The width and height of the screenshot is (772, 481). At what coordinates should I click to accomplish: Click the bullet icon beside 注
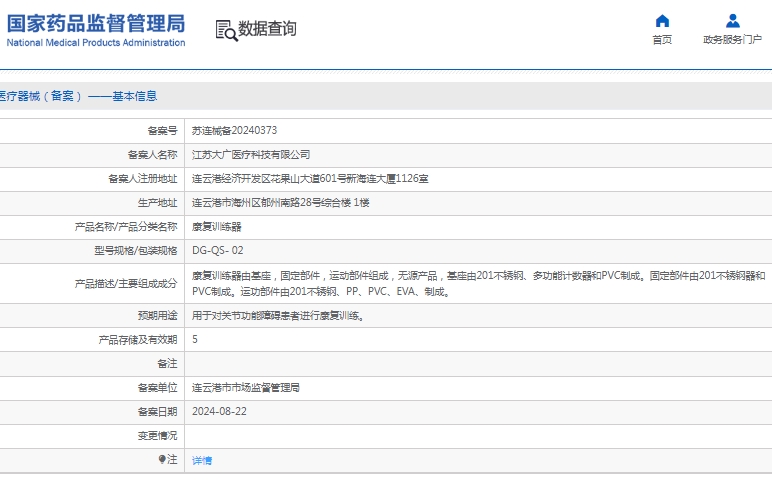162,459
